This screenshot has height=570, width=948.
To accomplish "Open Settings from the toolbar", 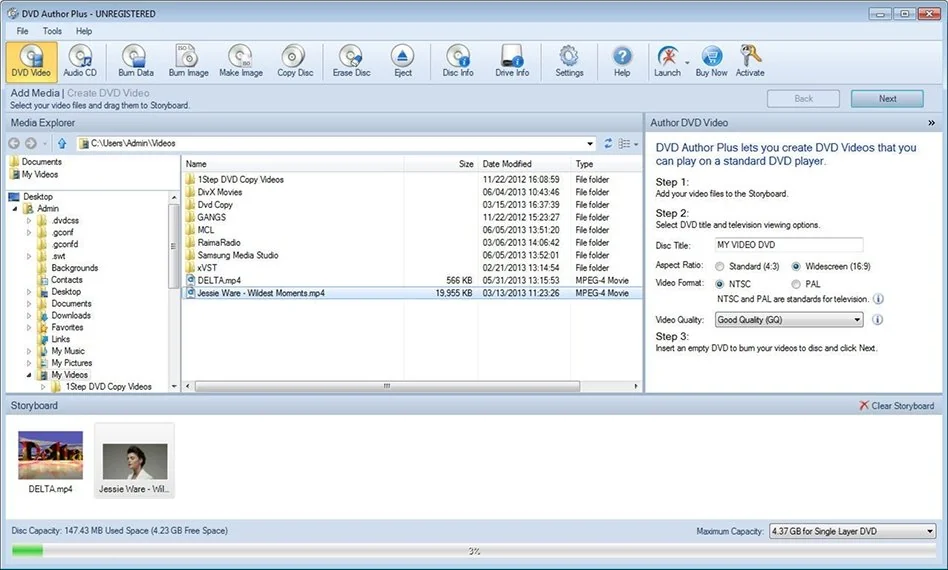I will (x=569, y=60).
